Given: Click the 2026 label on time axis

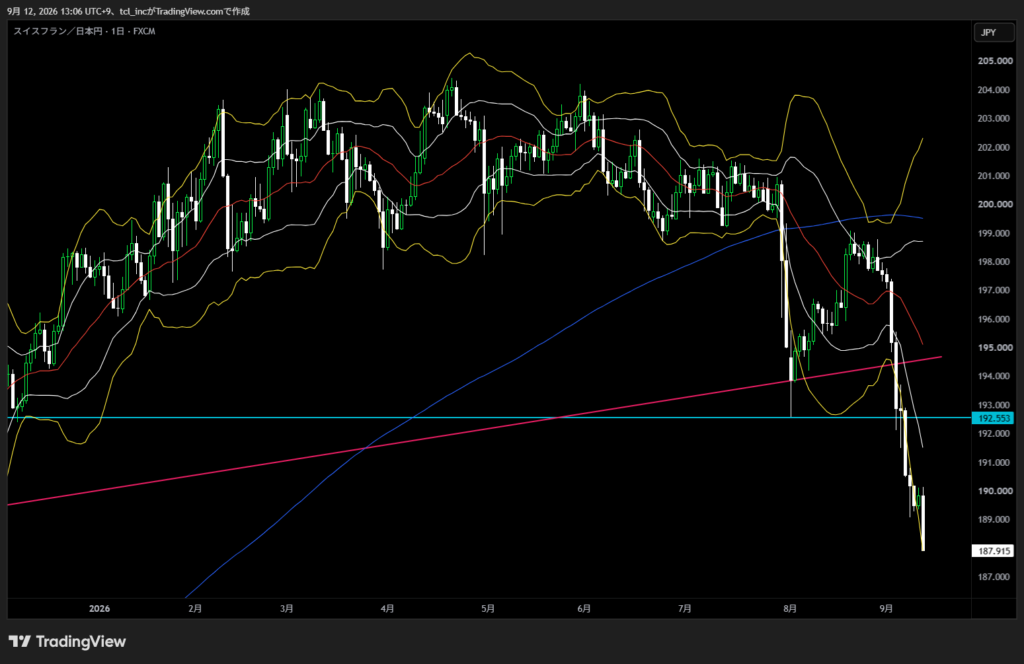Looking at the screenshot, I should coord(99,609).
